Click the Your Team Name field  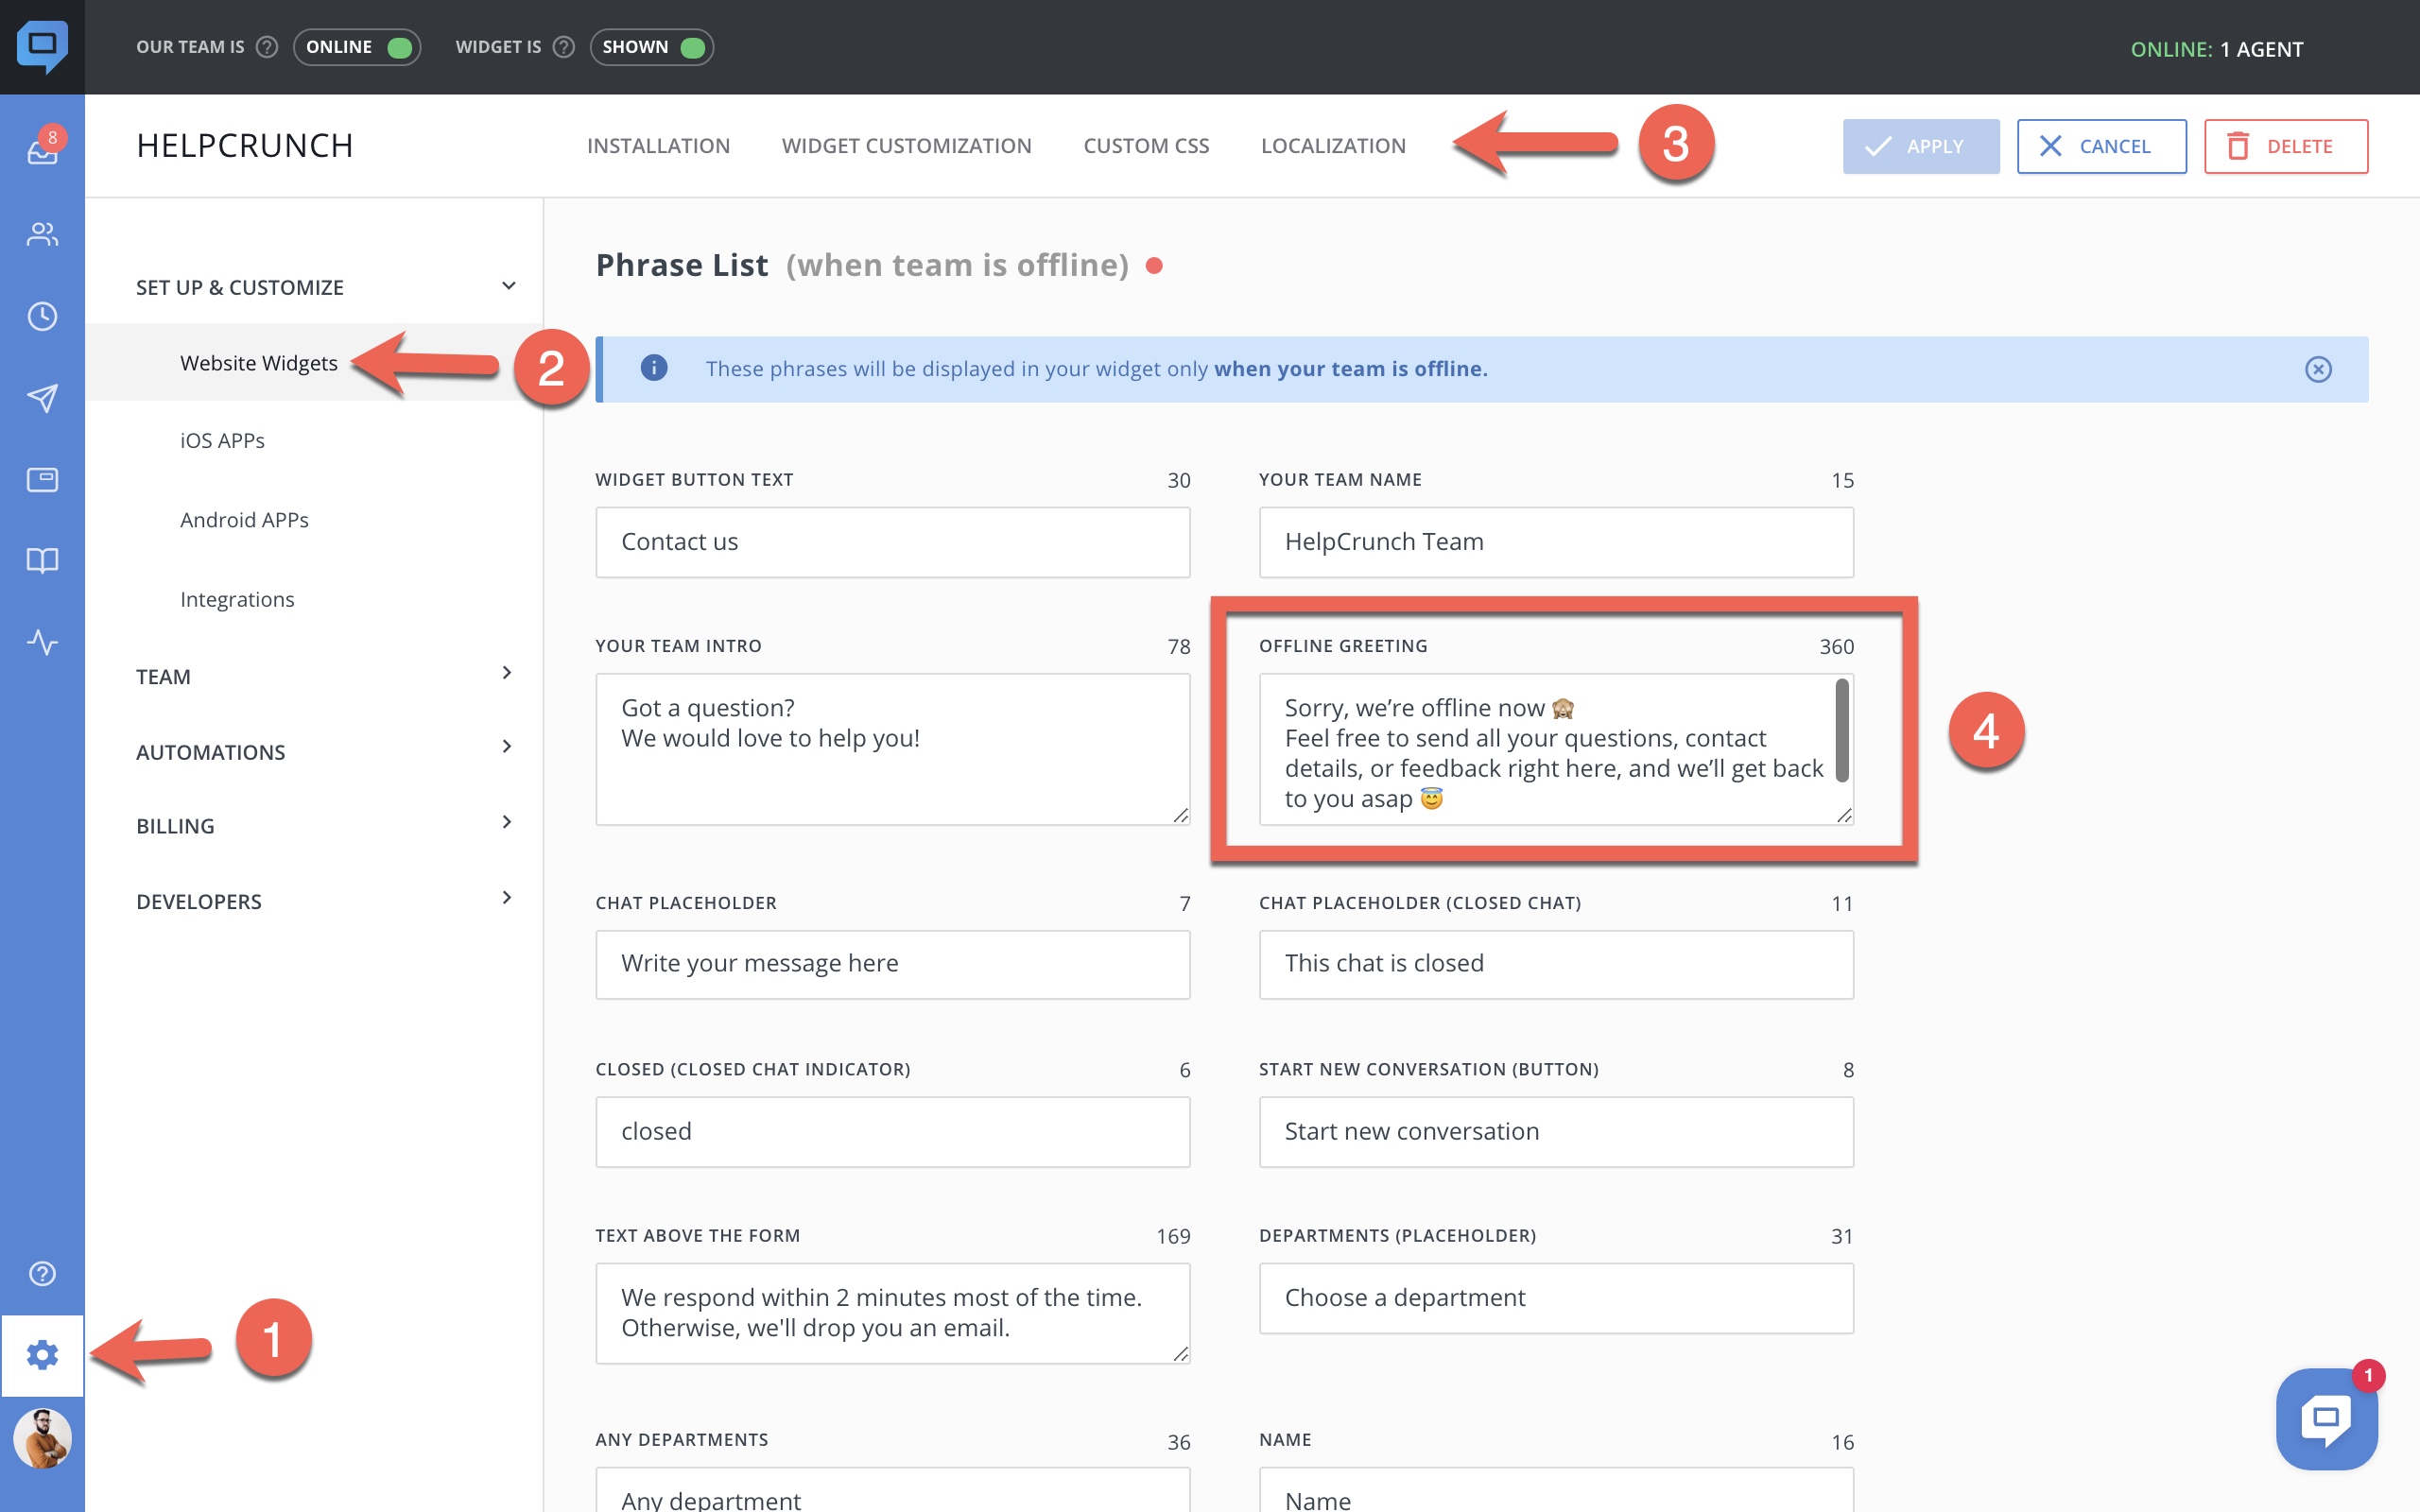[x=1556, y=542]
